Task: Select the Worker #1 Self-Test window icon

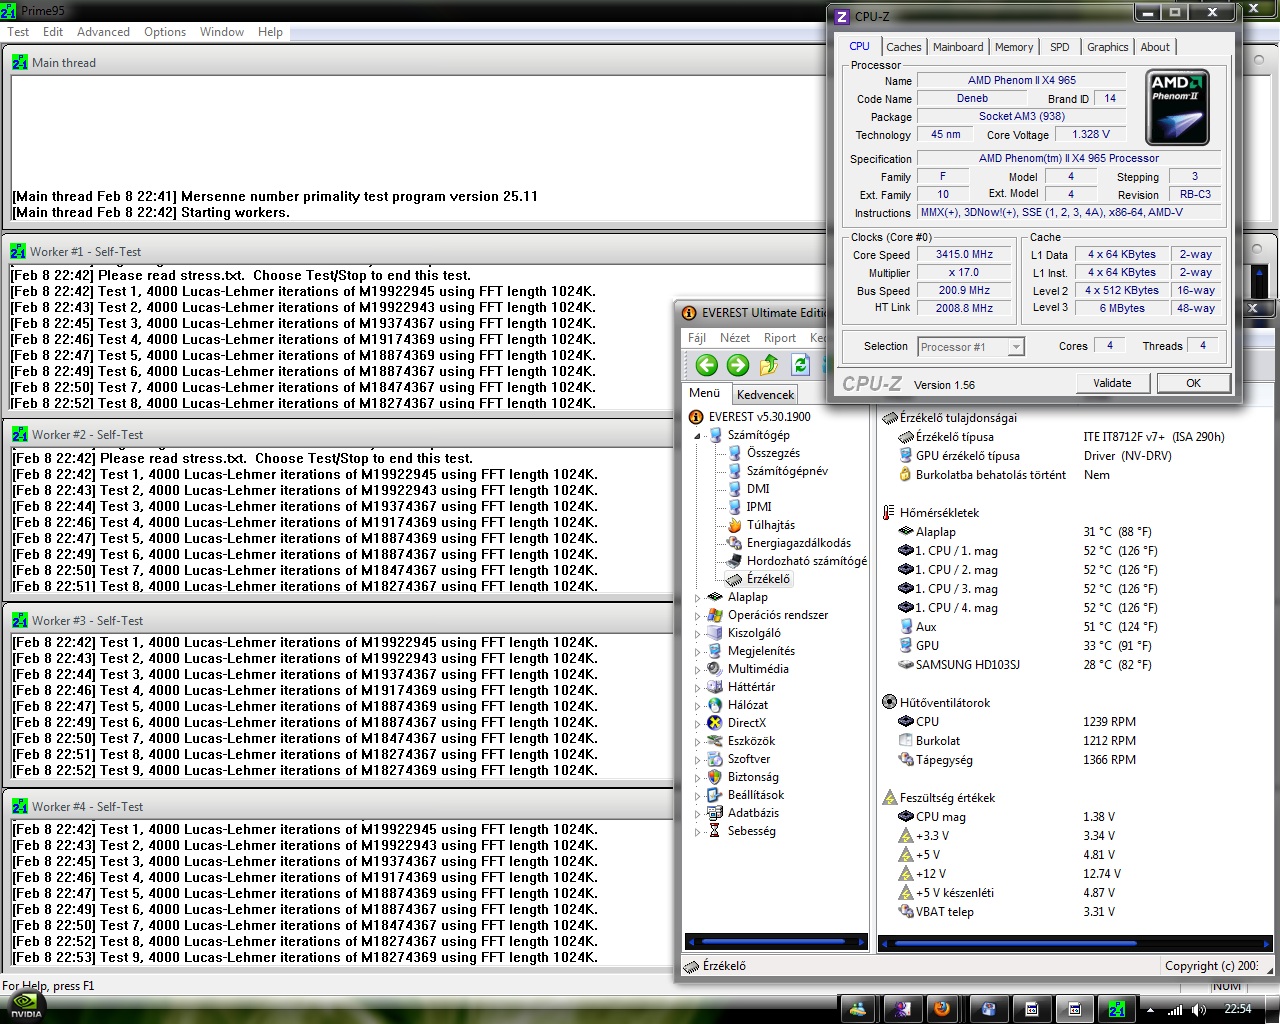Action: click(x=19, y=252)
